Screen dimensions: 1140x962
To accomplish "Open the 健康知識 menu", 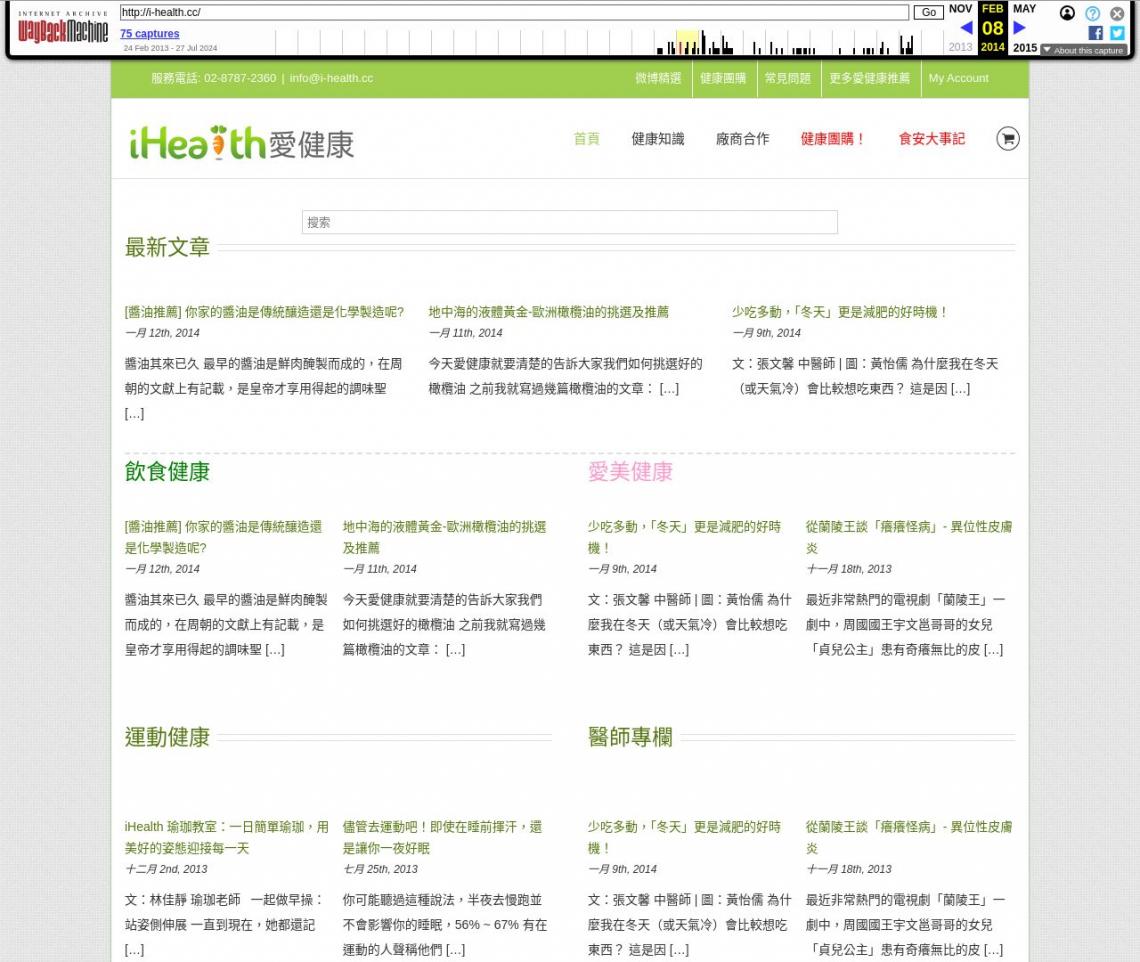I will (657, 139).
